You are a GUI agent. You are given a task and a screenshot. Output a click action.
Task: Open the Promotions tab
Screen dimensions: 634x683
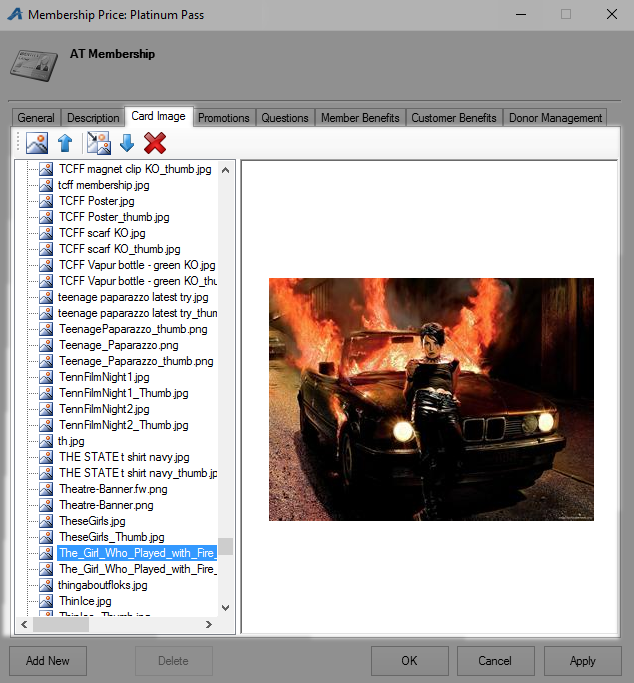[x=224, y=118]
